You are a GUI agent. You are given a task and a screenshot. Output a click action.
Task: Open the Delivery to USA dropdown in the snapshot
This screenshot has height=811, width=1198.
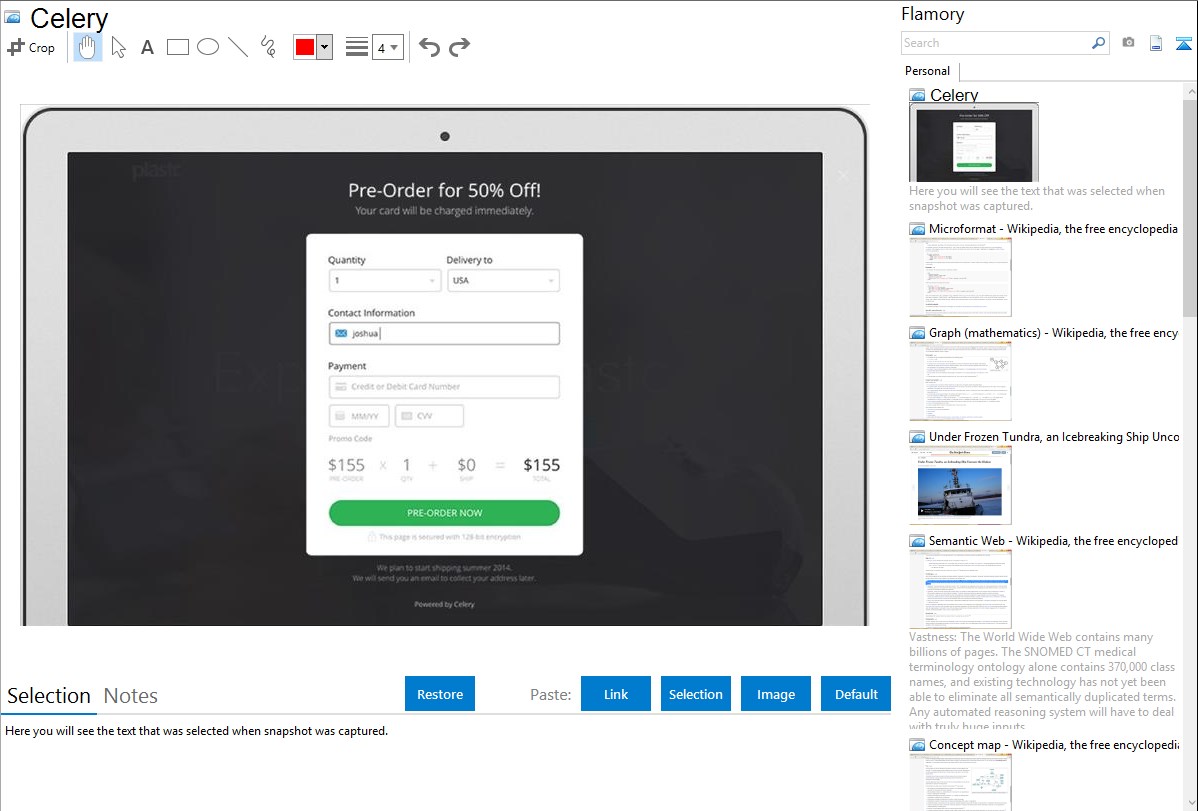click(503, 281)
